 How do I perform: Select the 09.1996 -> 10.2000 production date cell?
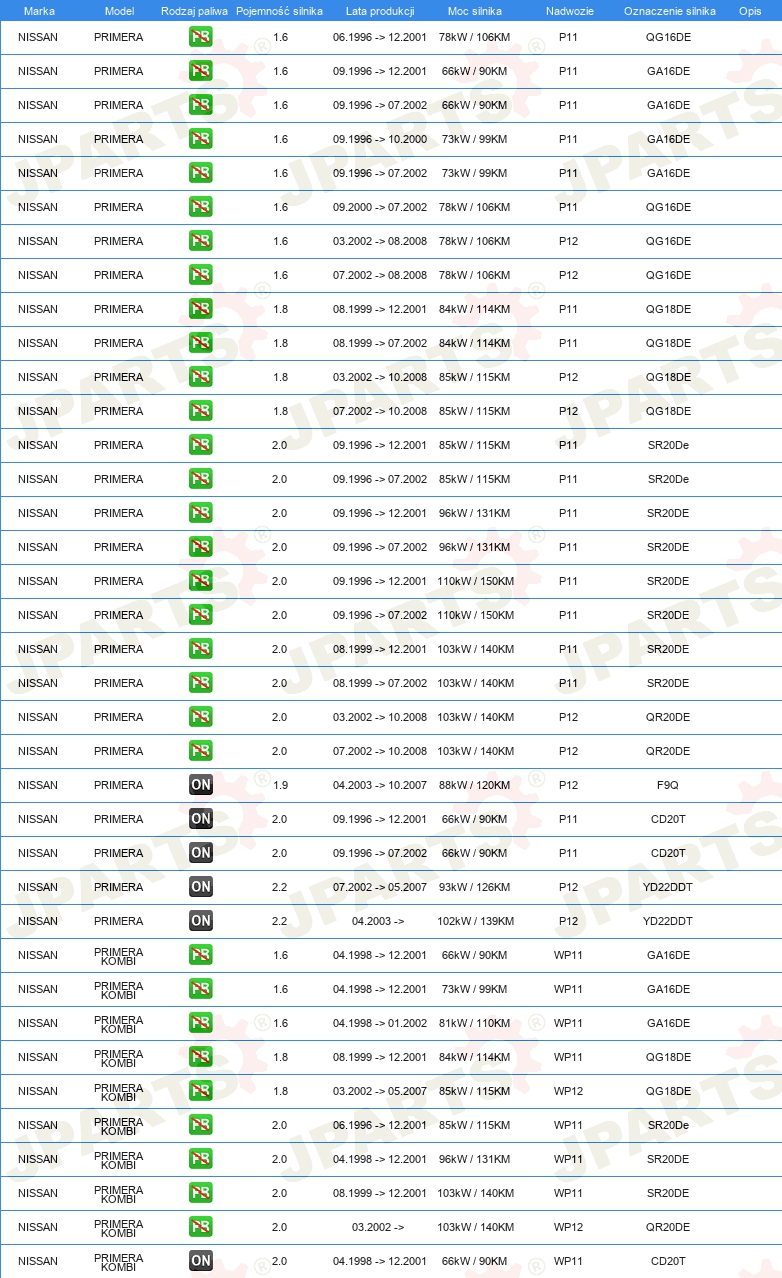(x=380, y=139)
